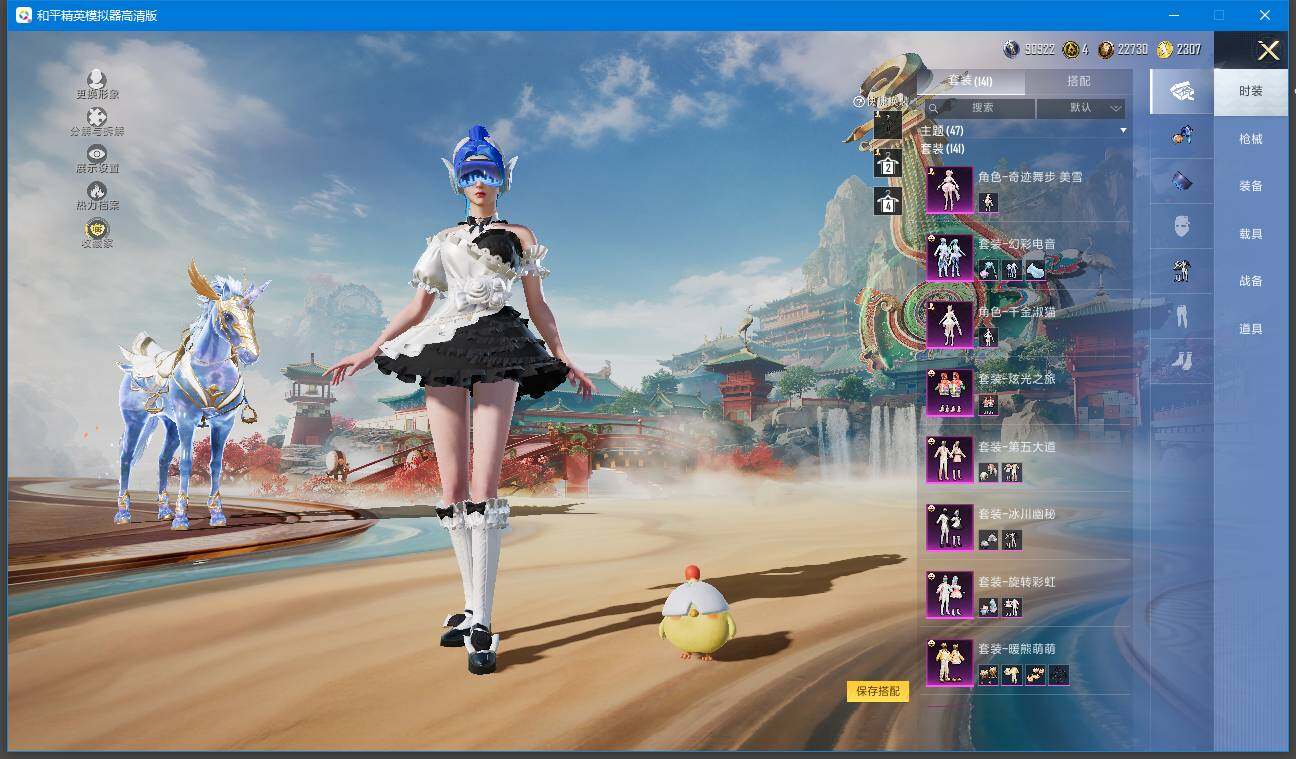Click the emulator app logo in title bar
The image size is (1296, 759).
pyautogui.click(x=23, y=15)
